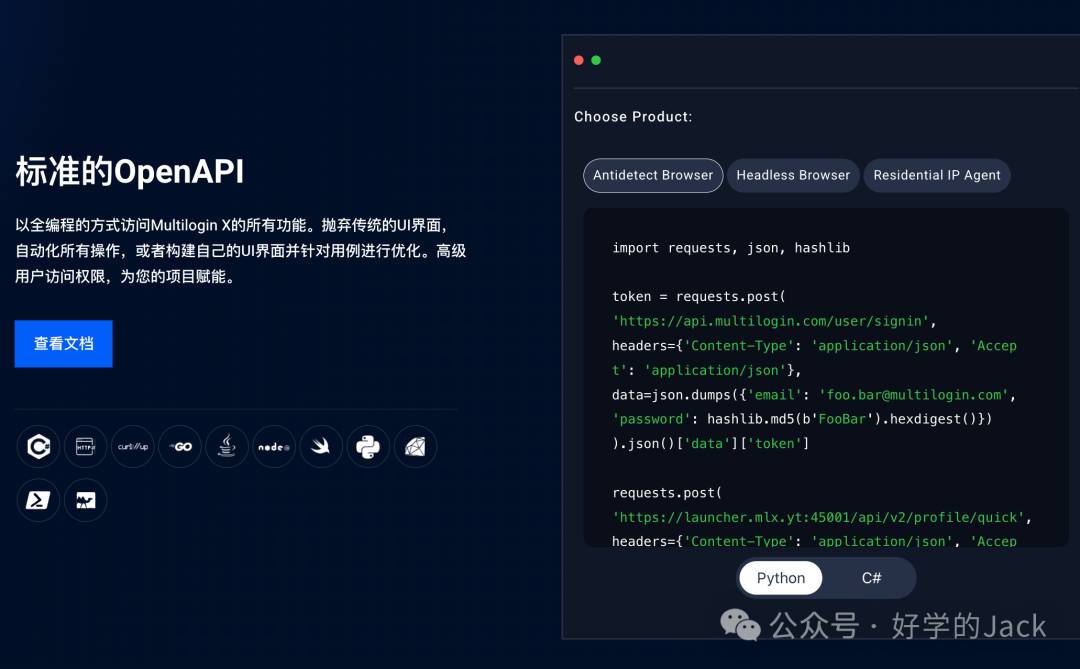The image size is (1080, 669).
Task: Select the curl icon
Action: tap(133, 447)
